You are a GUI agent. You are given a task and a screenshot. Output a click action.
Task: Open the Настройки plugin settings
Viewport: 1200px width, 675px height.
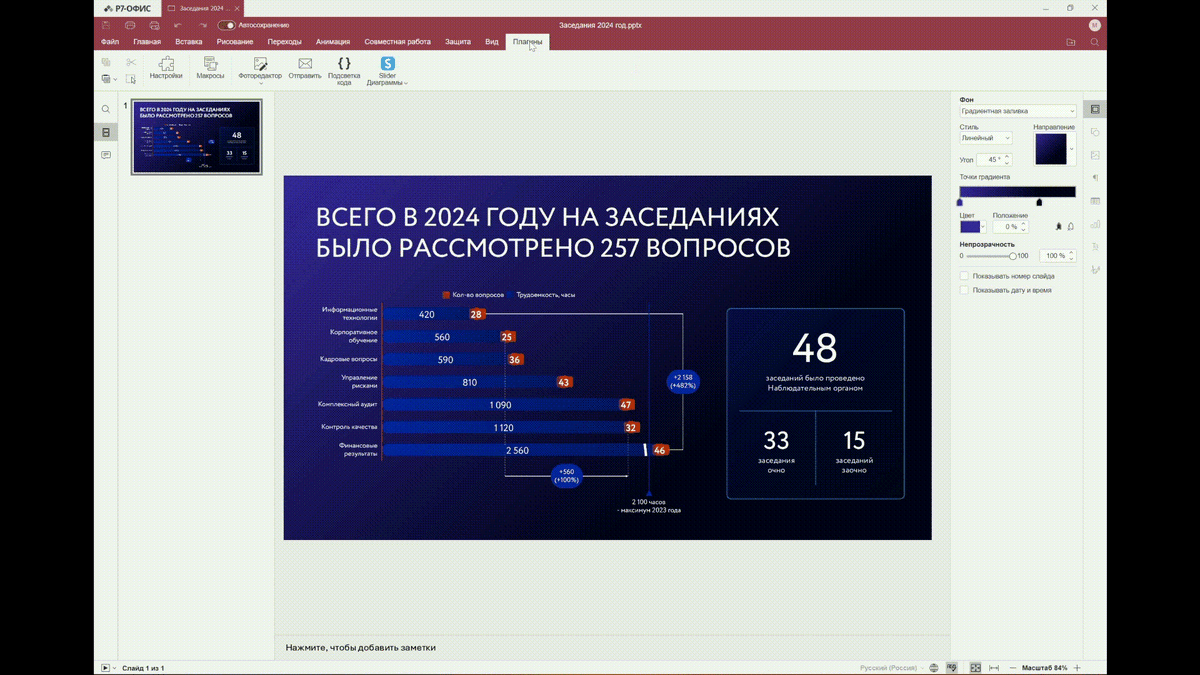click(x=166, y=68)
